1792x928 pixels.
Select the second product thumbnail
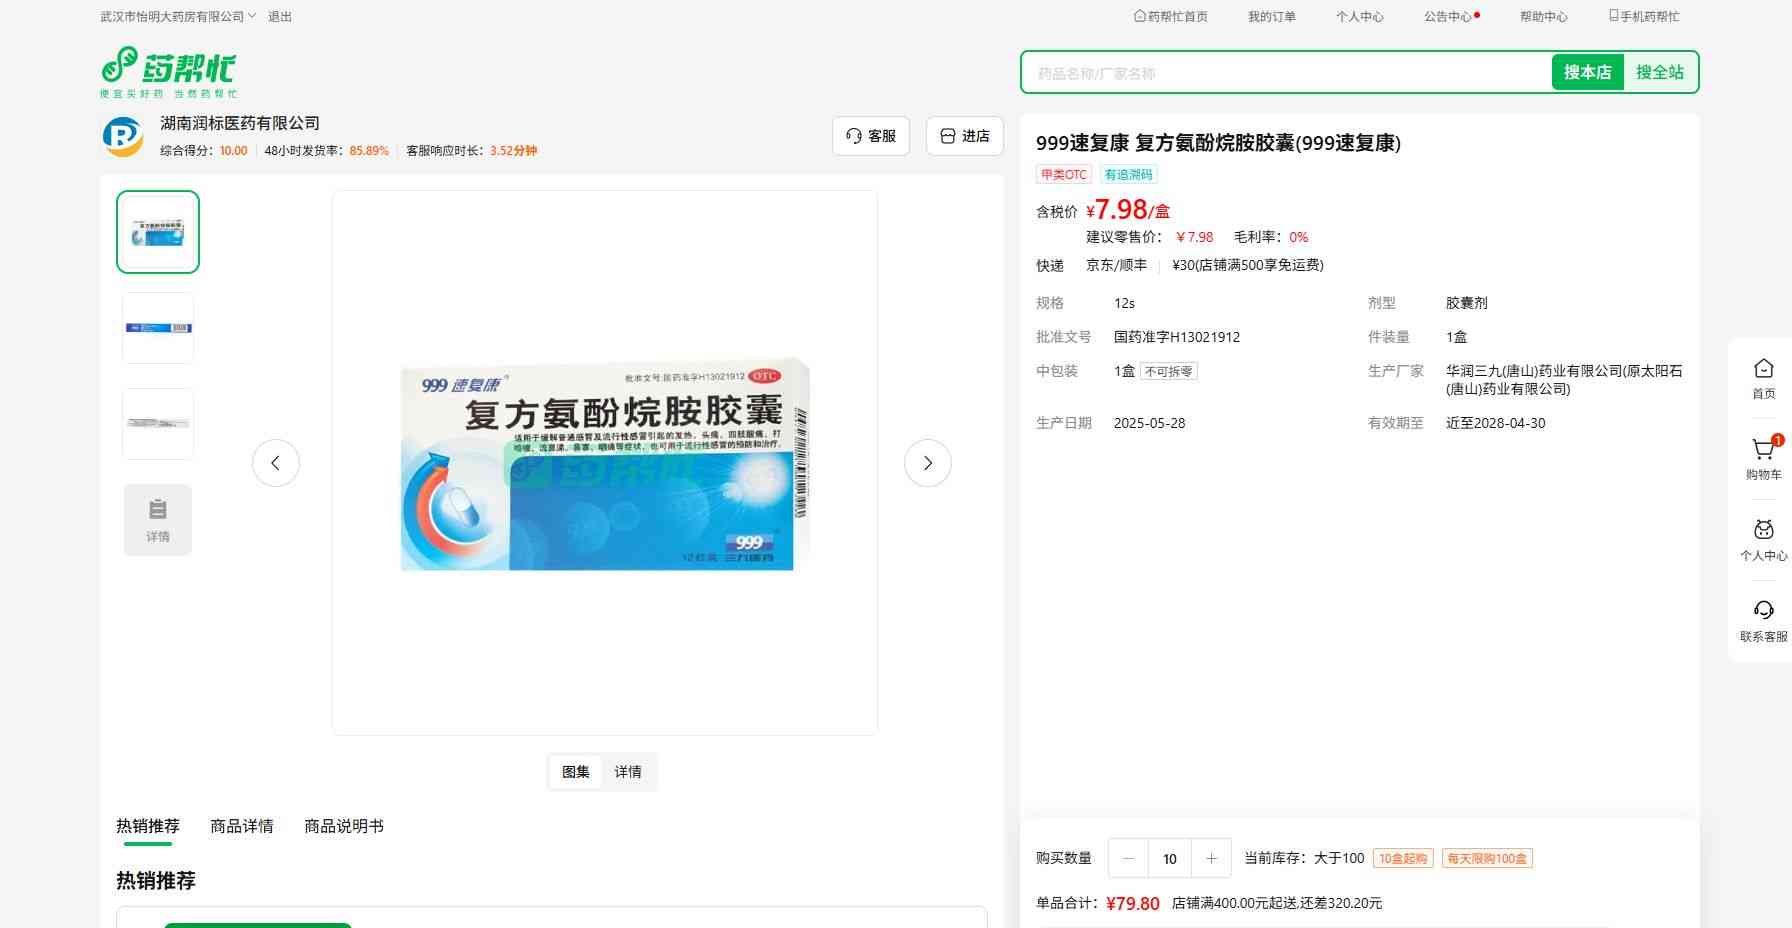(x=158, y=328)
